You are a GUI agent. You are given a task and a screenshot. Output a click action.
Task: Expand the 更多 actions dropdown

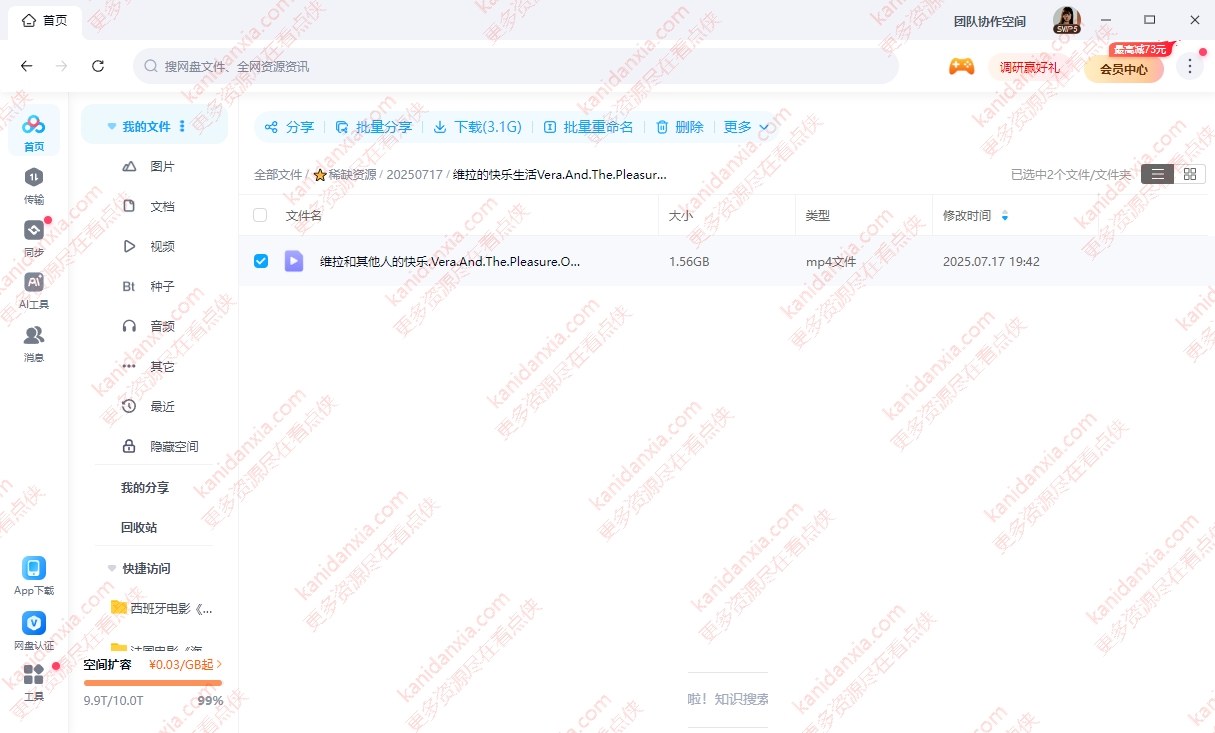tap(746, 127)
